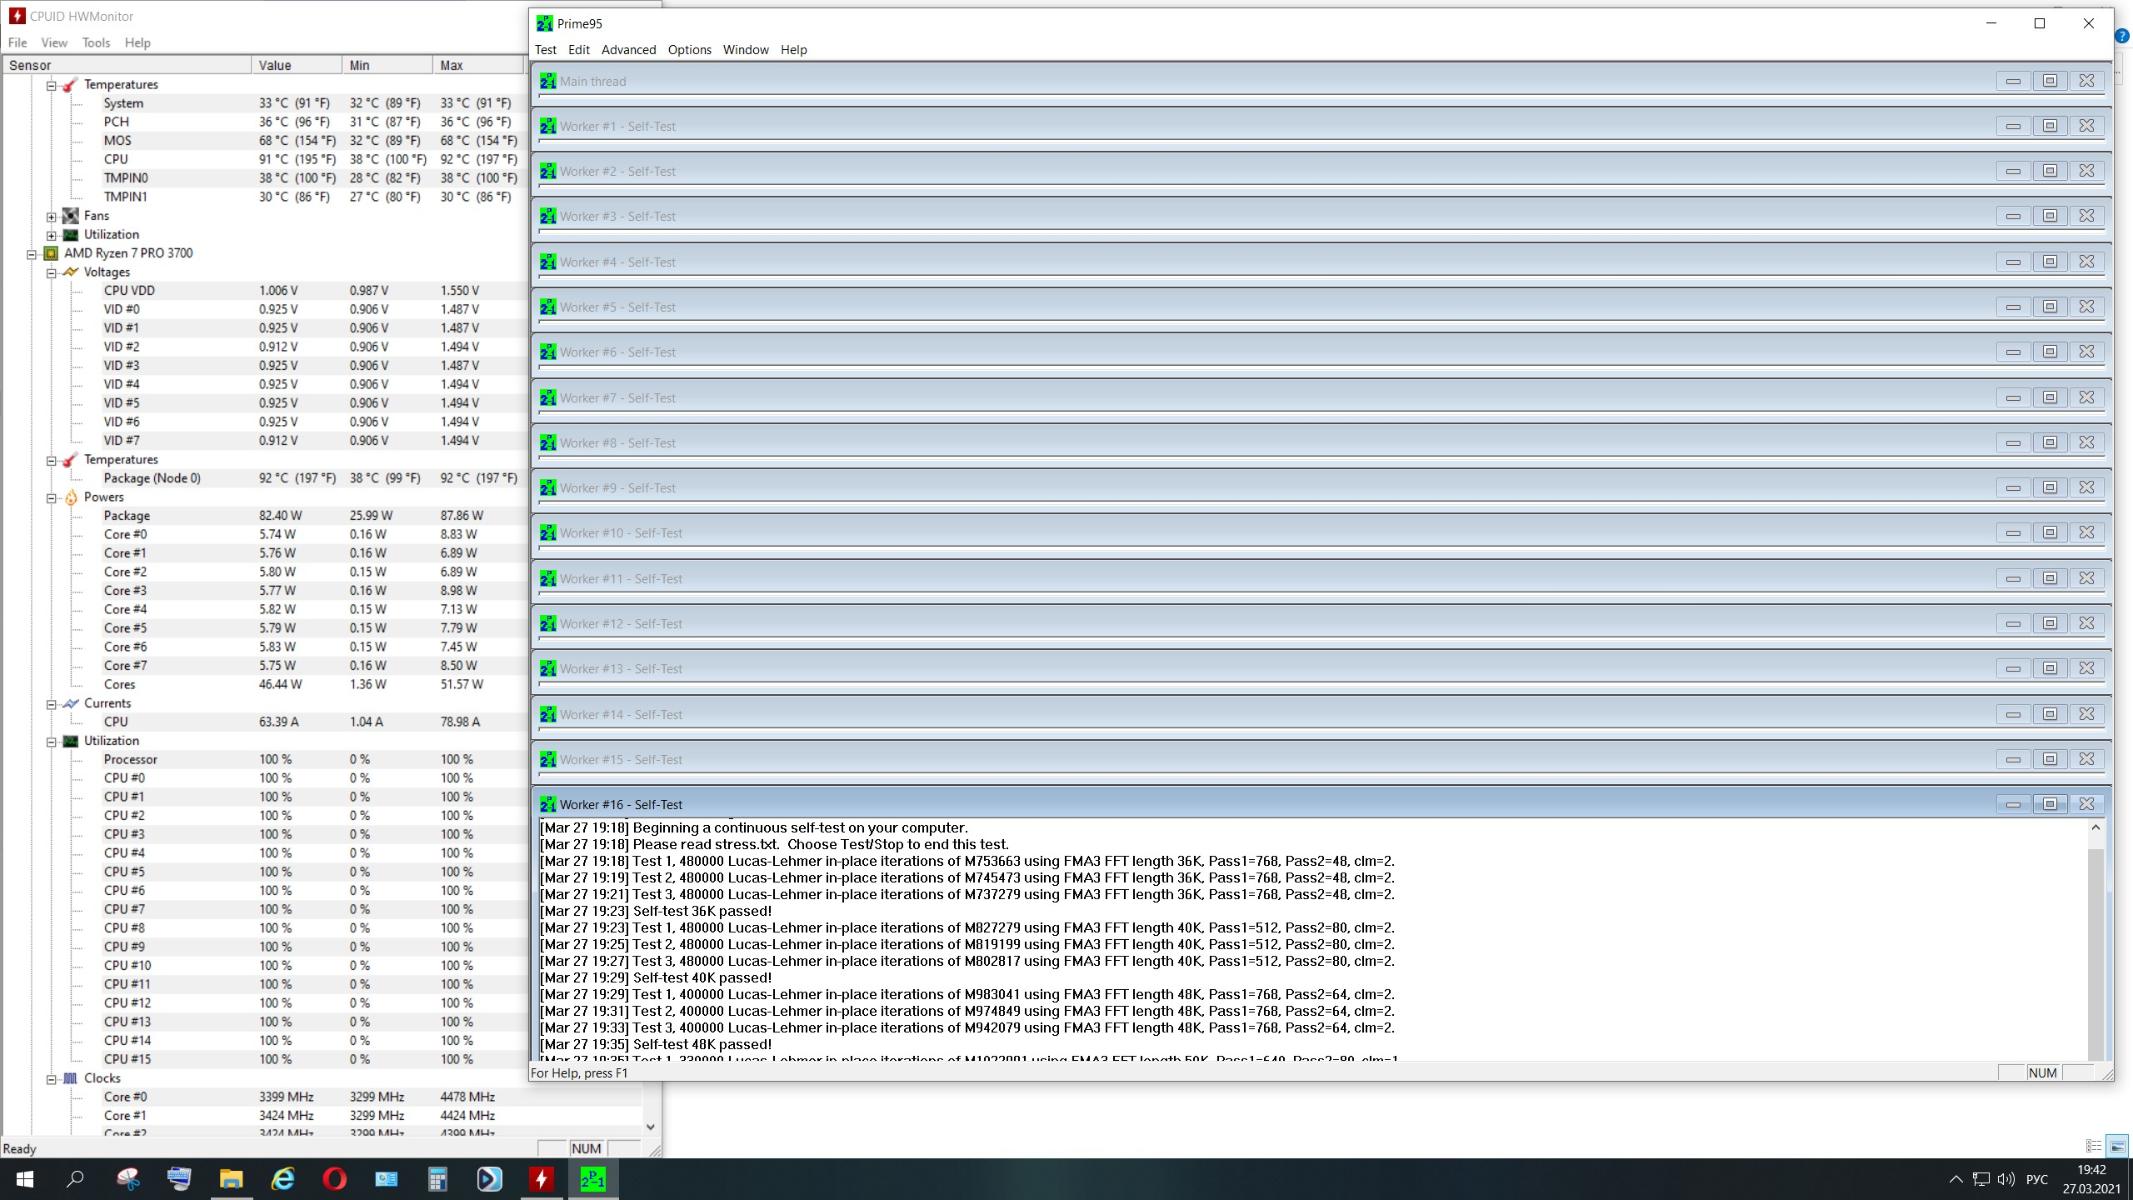Viewport: 2133px width, 1200px height.
Task: Open Calculator from the taskbar
Action: pos(437,1179)
